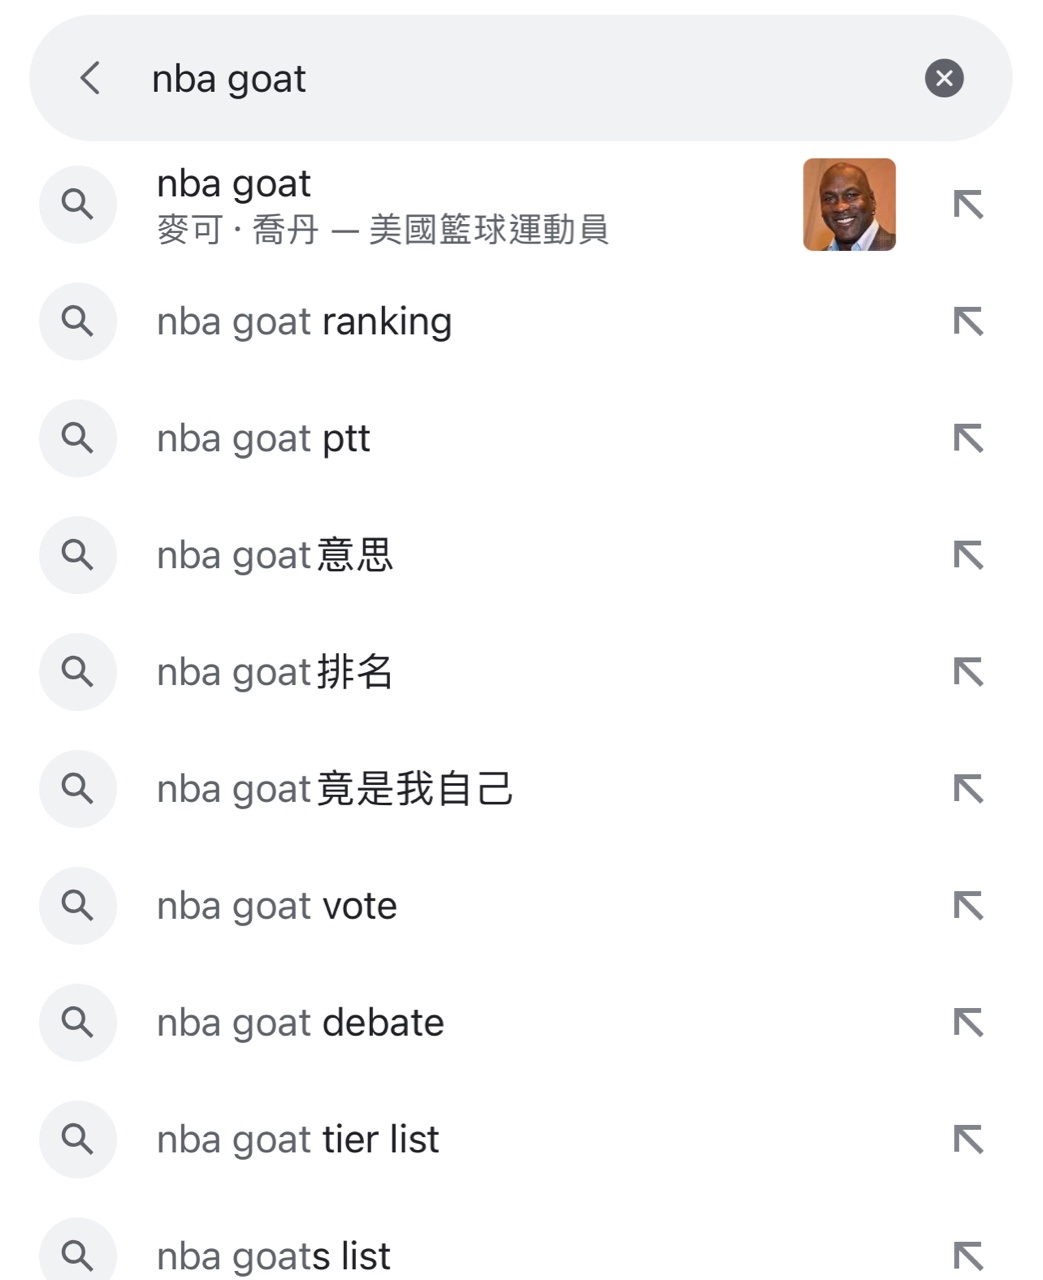Select the 'nba goat tier list' suggestion
The height and width of the screenshot is (1280, 1043).
[x=298, y=1140]
